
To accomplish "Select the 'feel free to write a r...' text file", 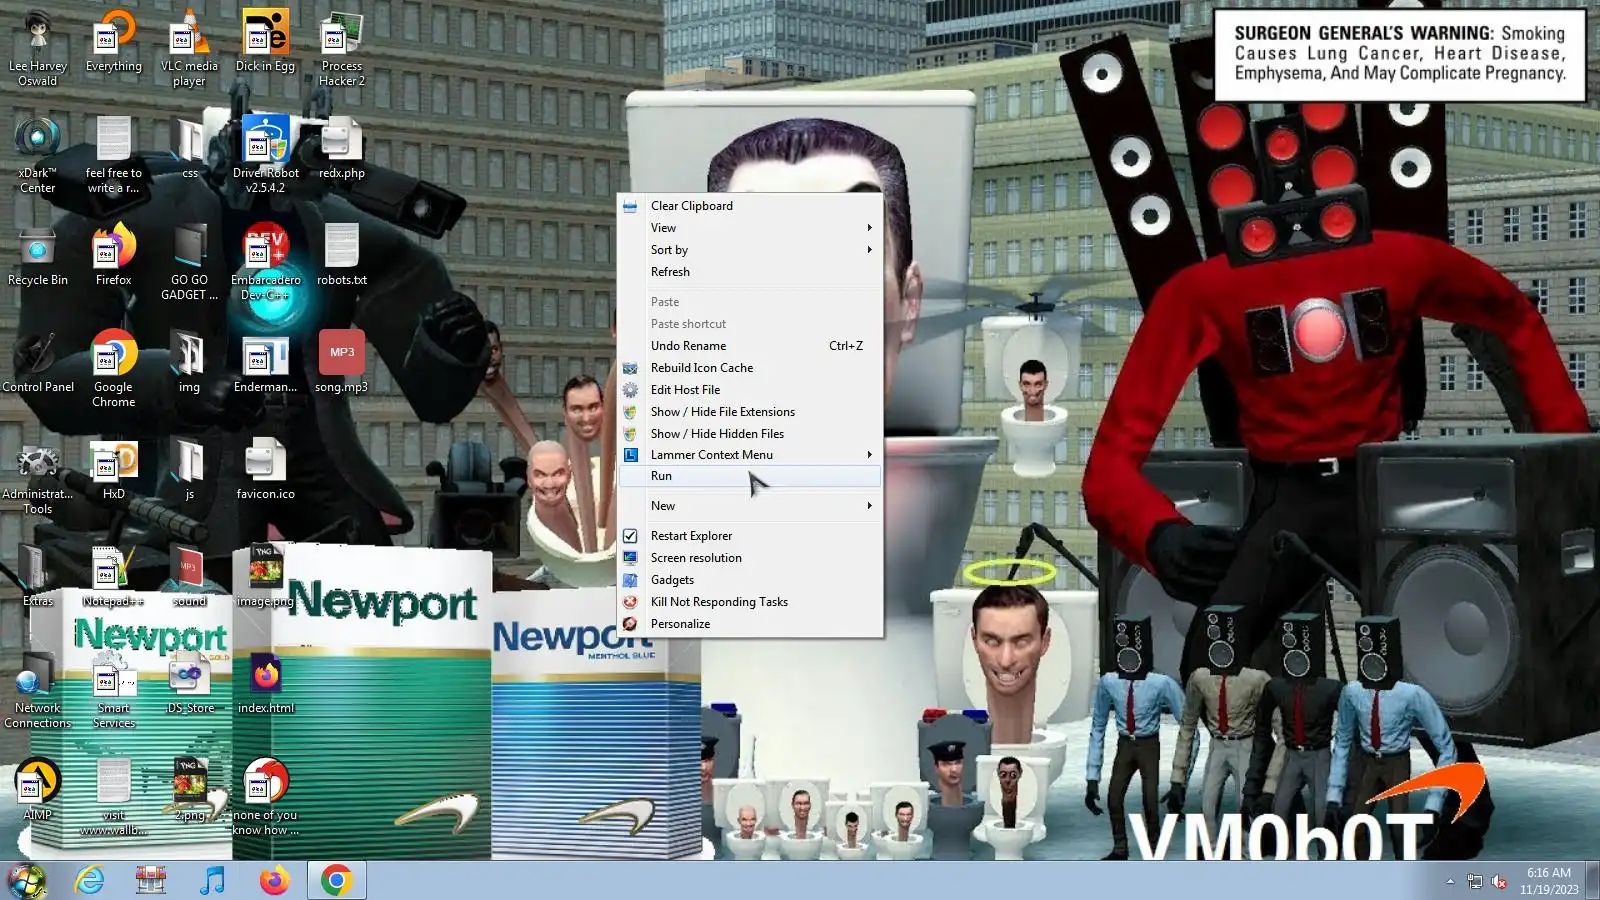I will pos(114,155).
